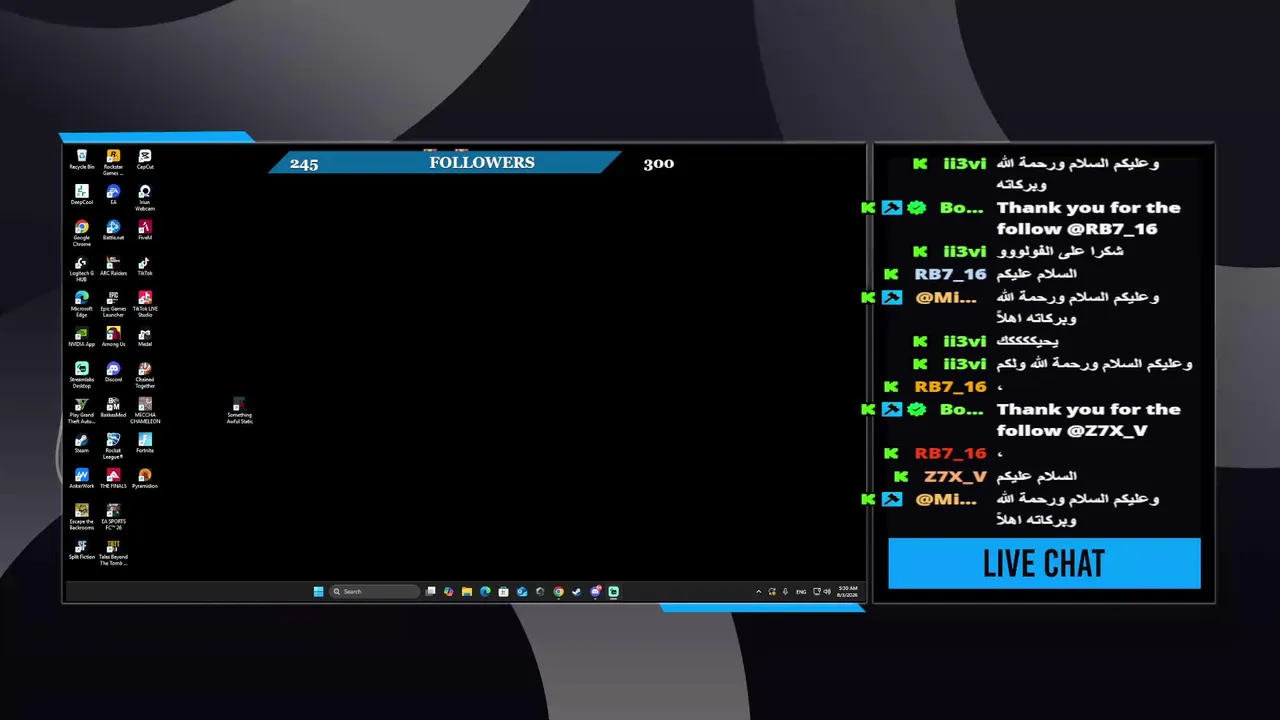
Task: Open the CapCut desktop shortcut
Action: pyautogui.click(x=145, y=159)
